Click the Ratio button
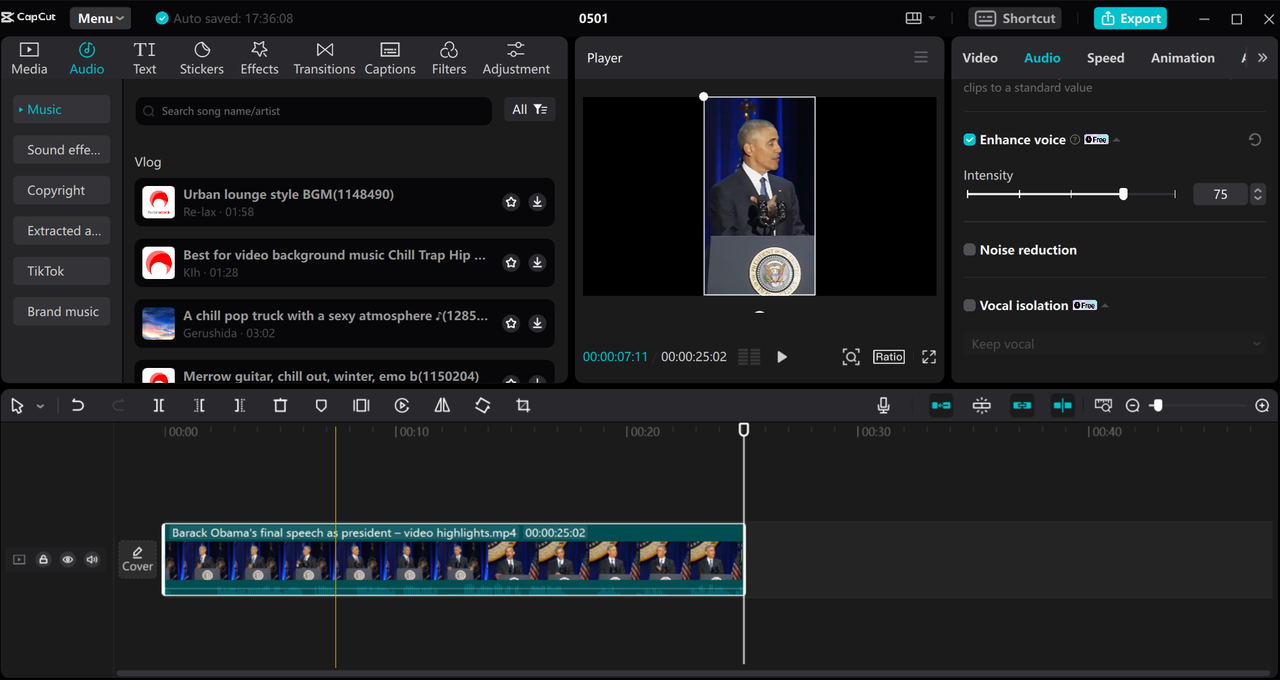Screen dimensions: 1280x680 889,357
